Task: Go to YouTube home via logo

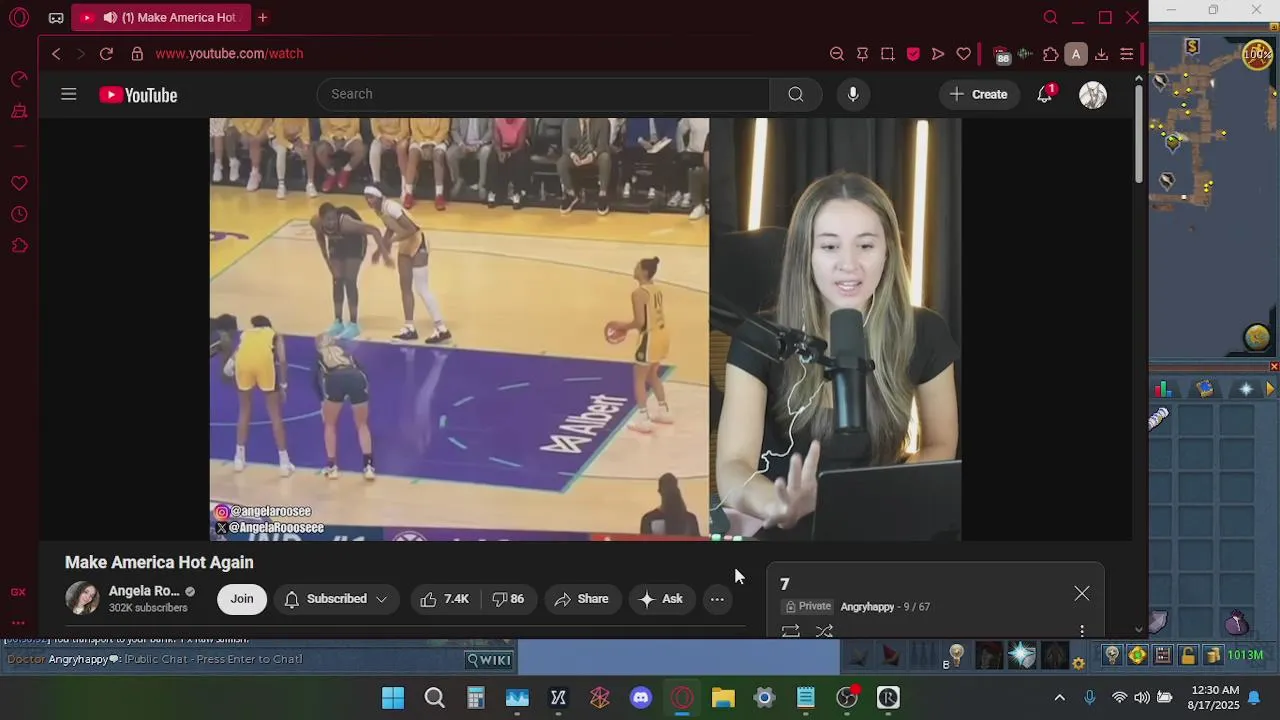Action: [x=138, y=95]
